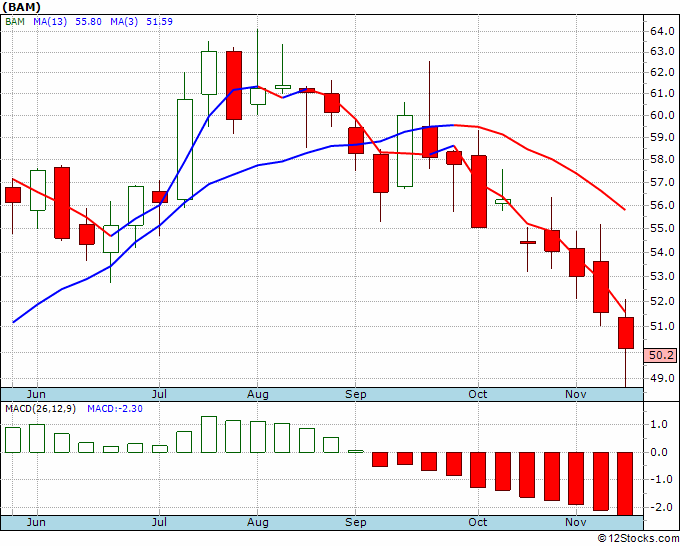Image resolution: width=680 pixels, height=546 pixels.
Task: Click the -2.0 MACD axis label
Action: pyautogui.click(x=661, y=507)
